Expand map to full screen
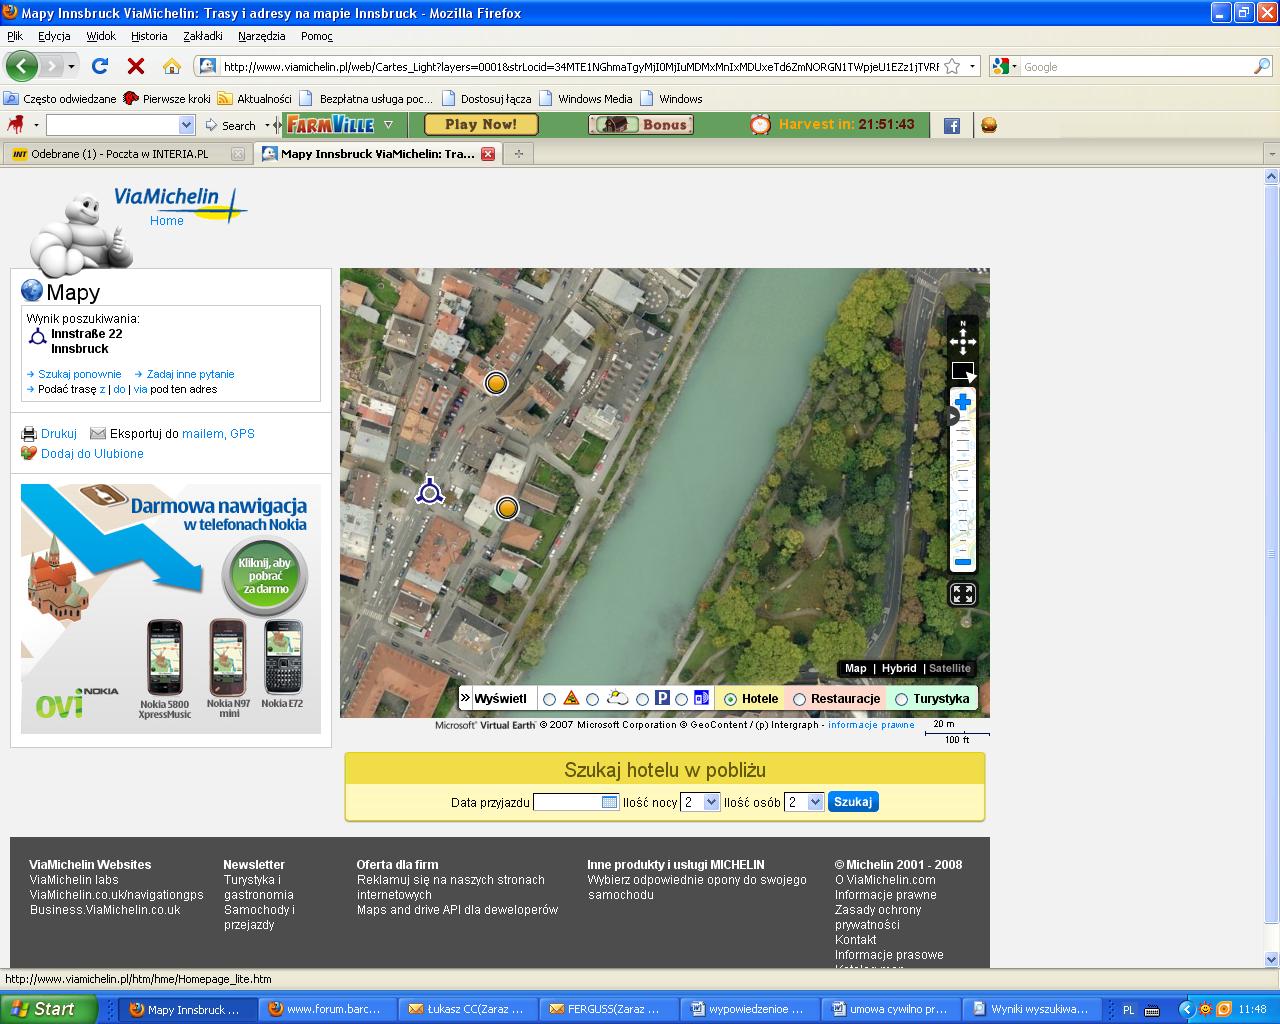 point(963,594)
